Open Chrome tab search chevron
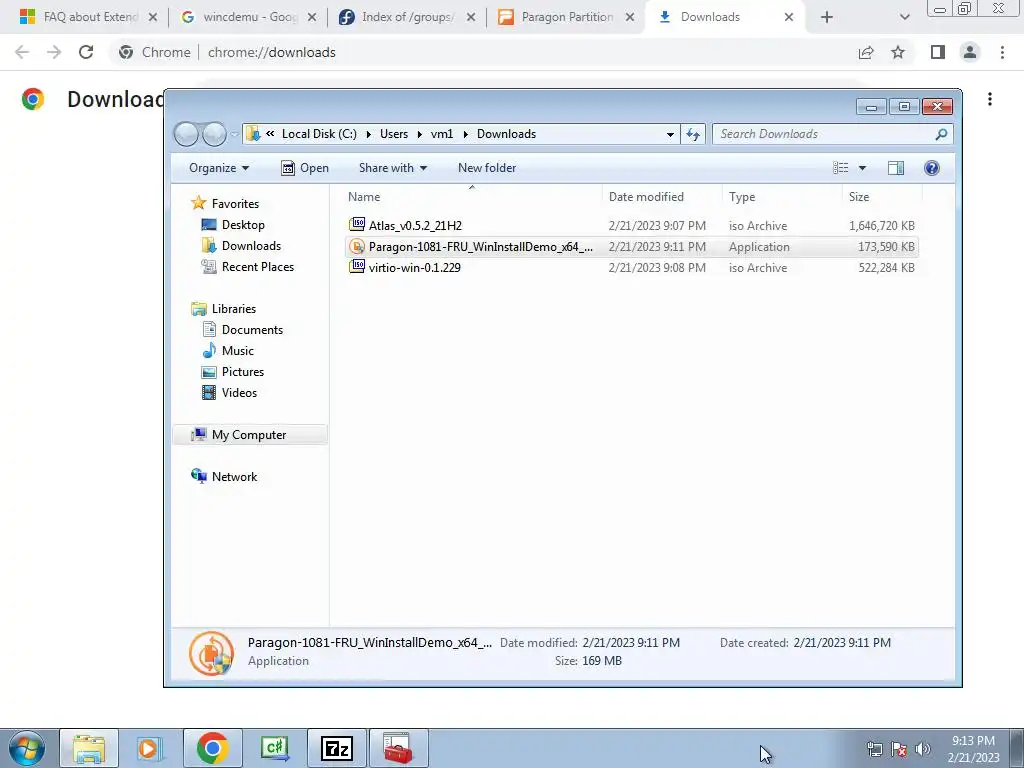Image resolution: width=1024 pixels, height=768 pixels. click(904, 18)
